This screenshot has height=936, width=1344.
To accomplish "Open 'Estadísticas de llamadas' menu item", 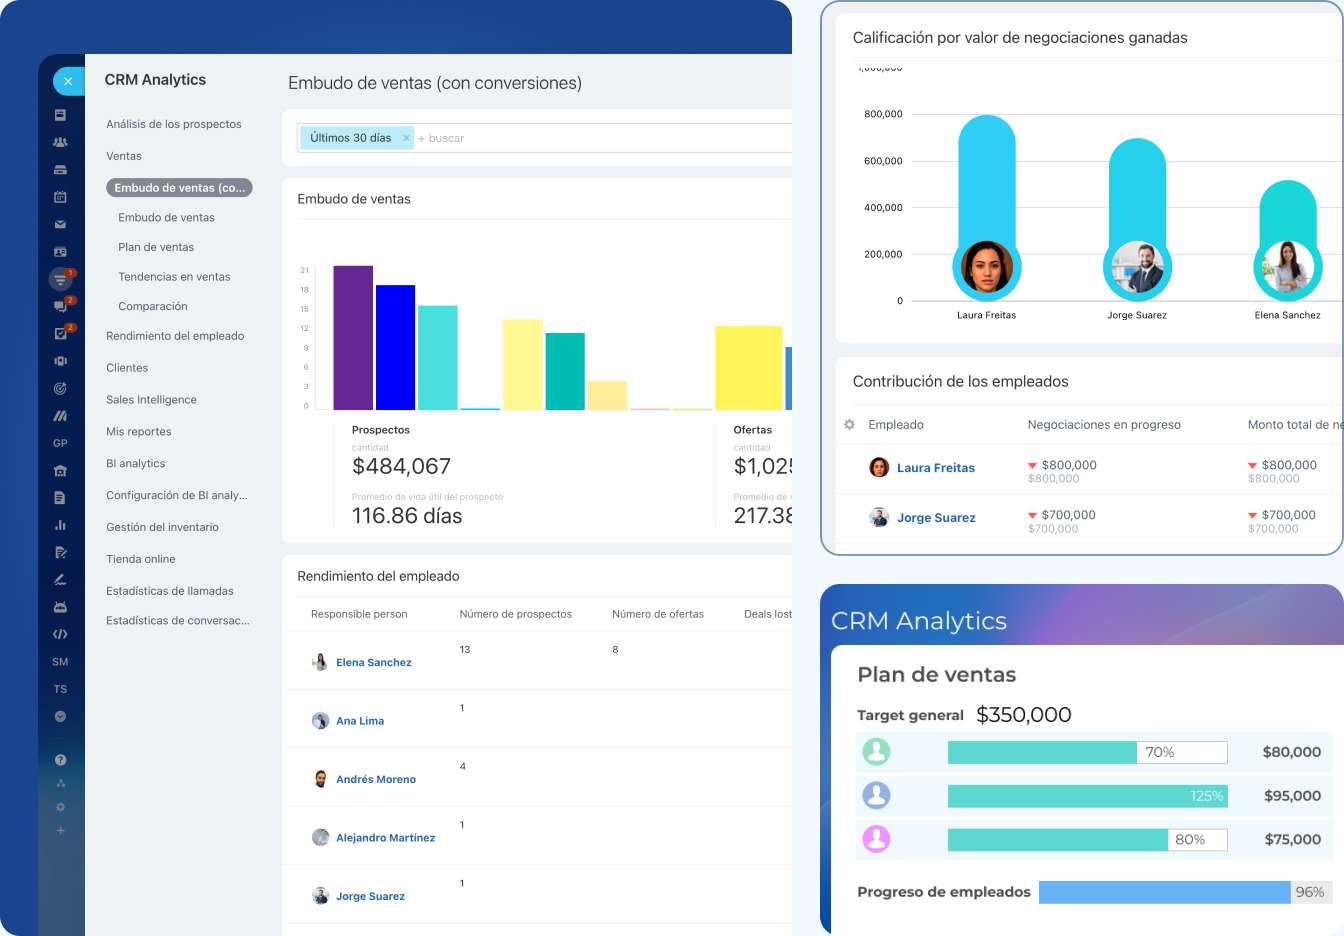I will coord(170,591).
